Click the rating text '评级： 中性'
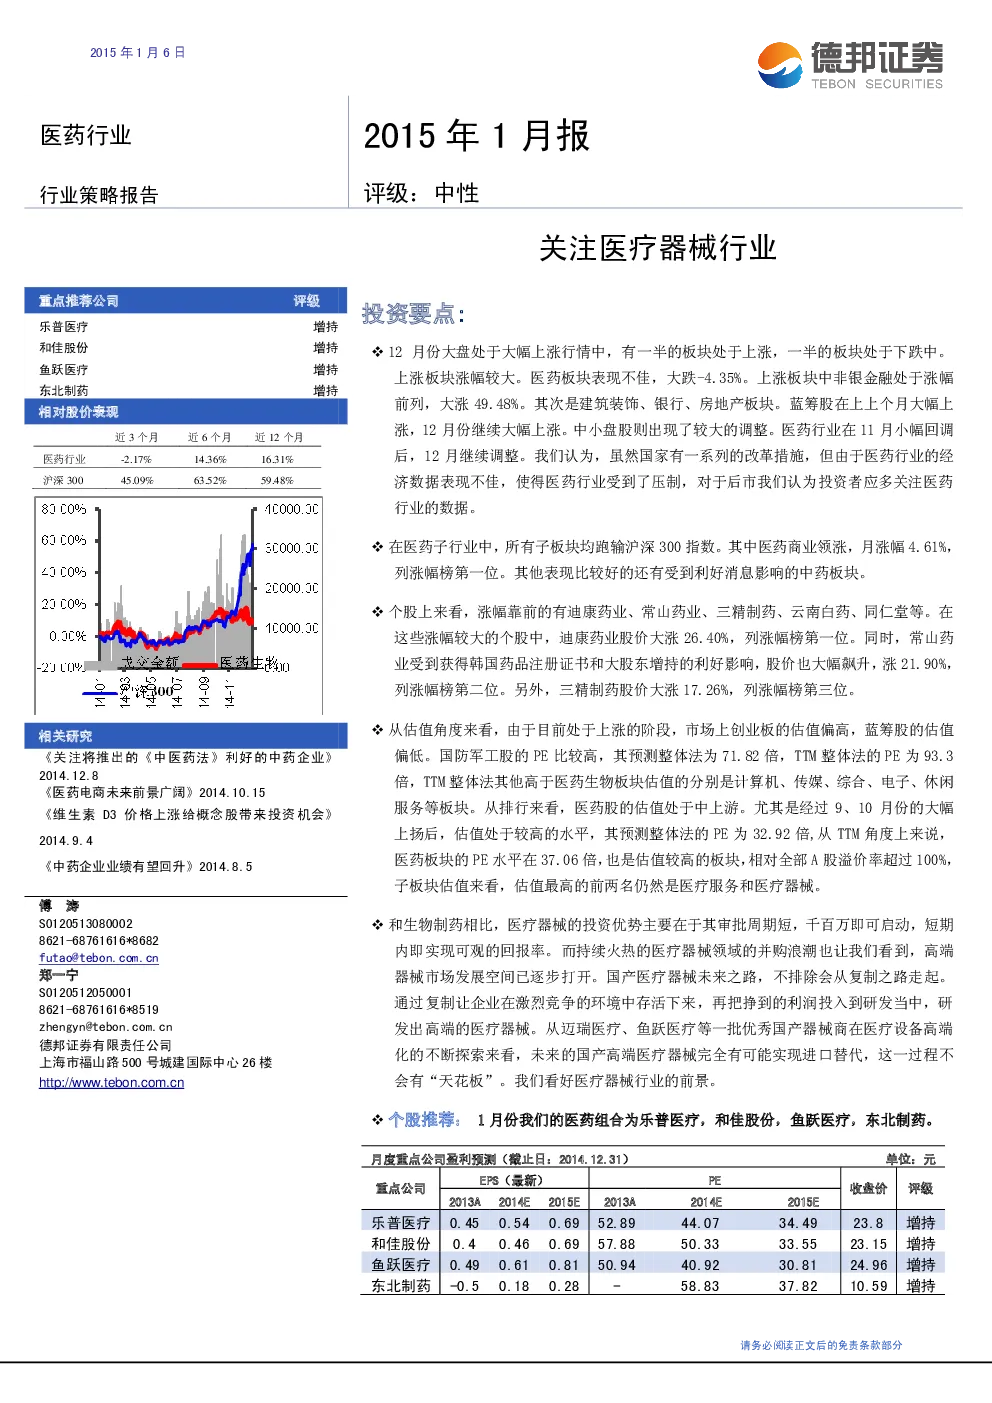The width and height of the screenshot is (992, 1403). click(x=421, y=193)
